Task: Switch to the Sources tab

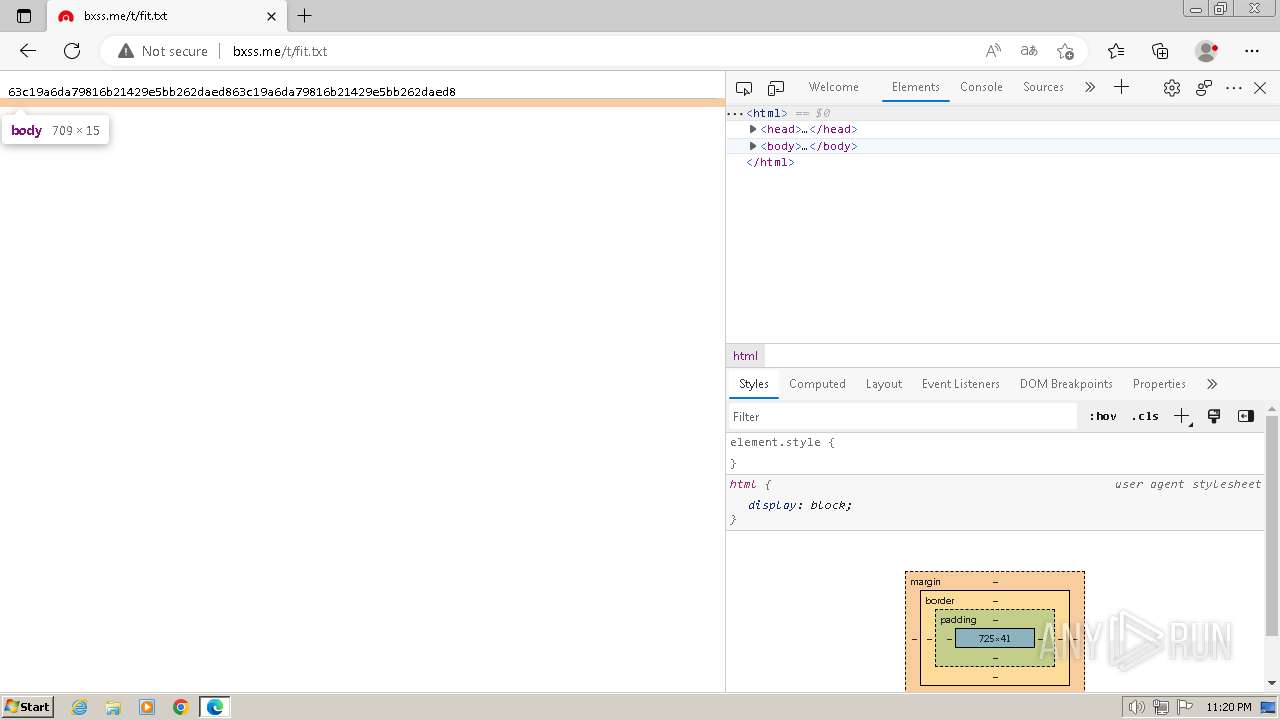Action: pyautogui.click(x=1043, y=87)
